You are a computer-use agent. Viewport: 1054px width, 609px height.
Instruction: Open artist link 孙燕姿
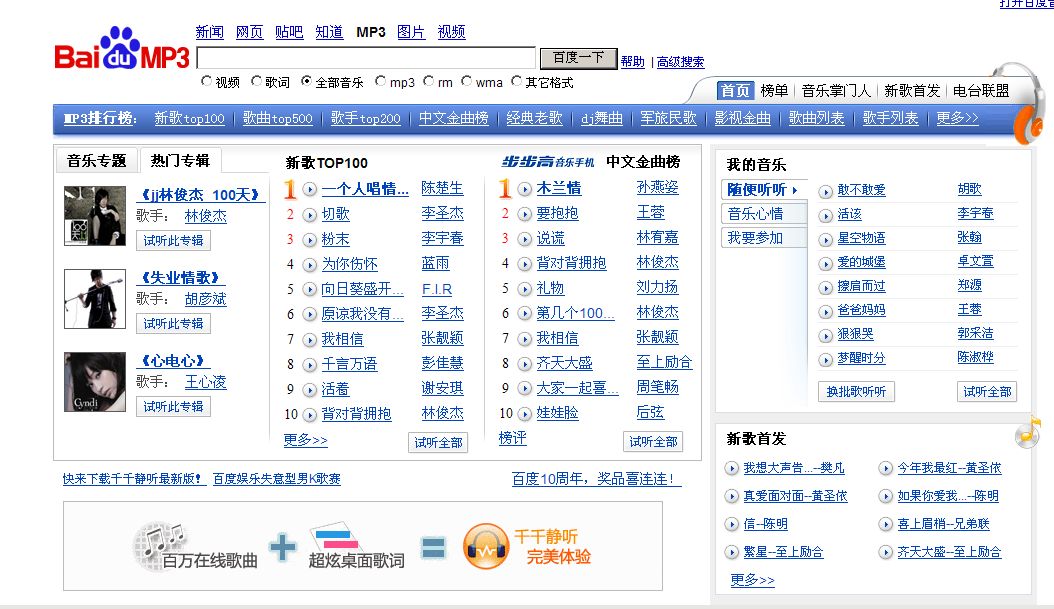[x=657, y=188]
